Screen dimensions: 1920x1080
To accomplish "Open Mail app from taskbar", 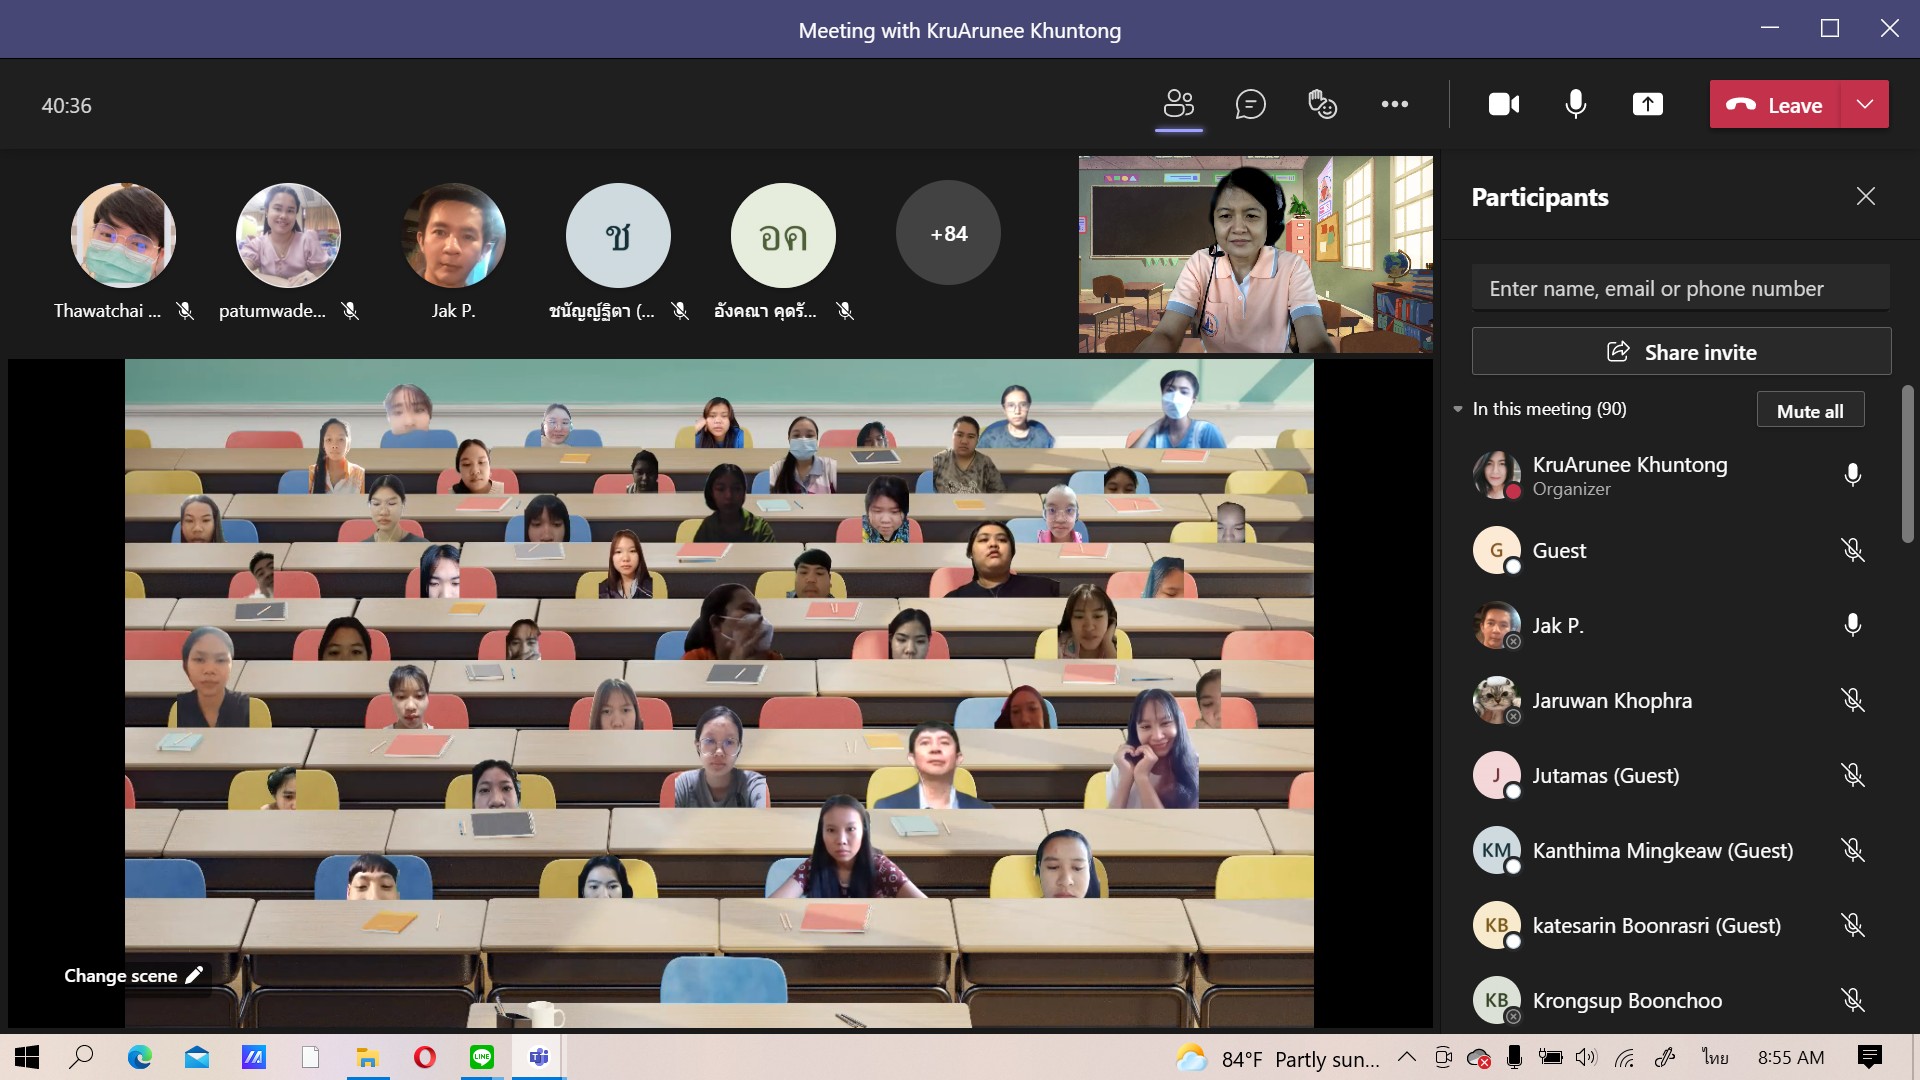I will click(x=196, y=1057).
